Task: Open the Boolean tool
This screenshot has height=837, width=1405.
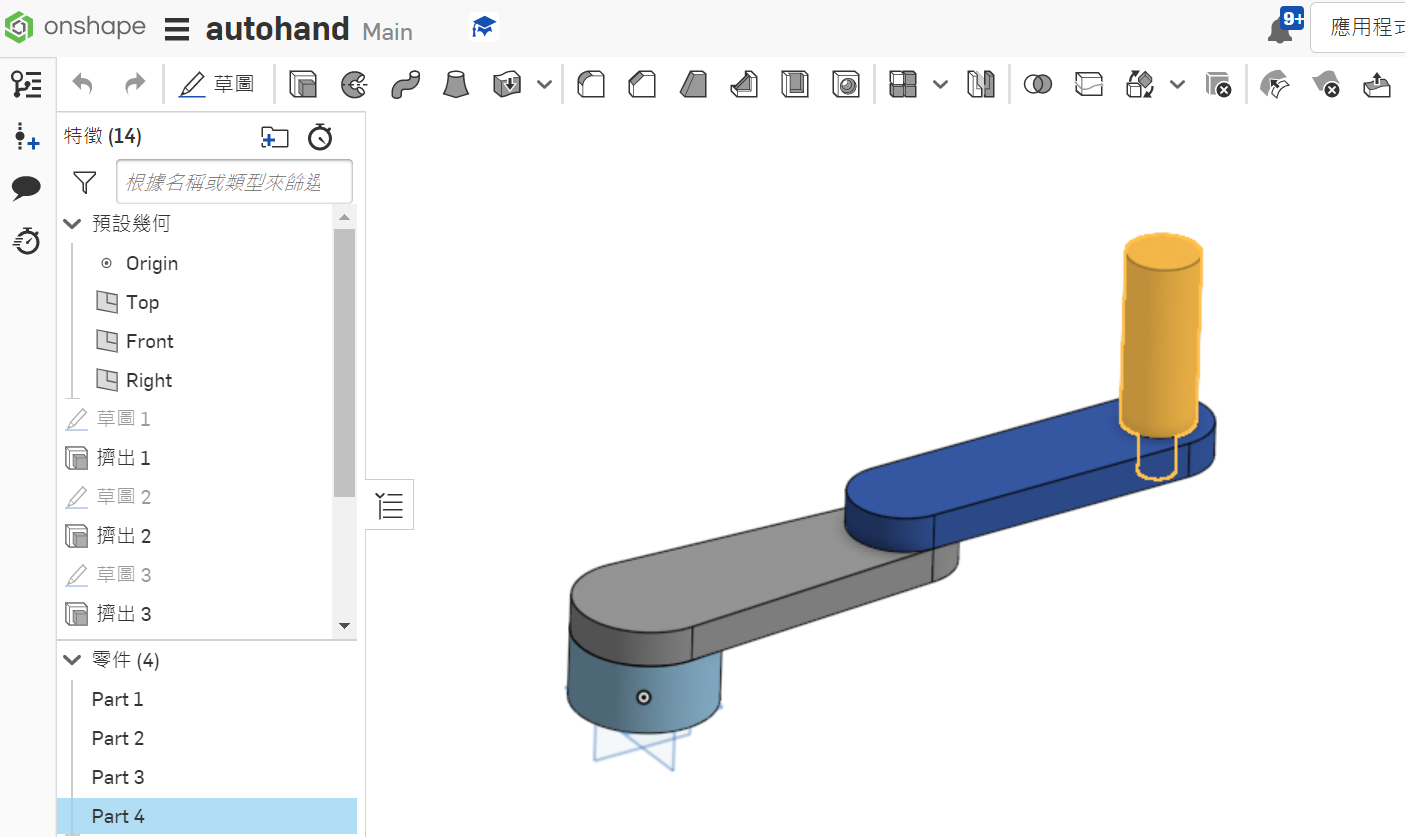Action: [1038, 85]
